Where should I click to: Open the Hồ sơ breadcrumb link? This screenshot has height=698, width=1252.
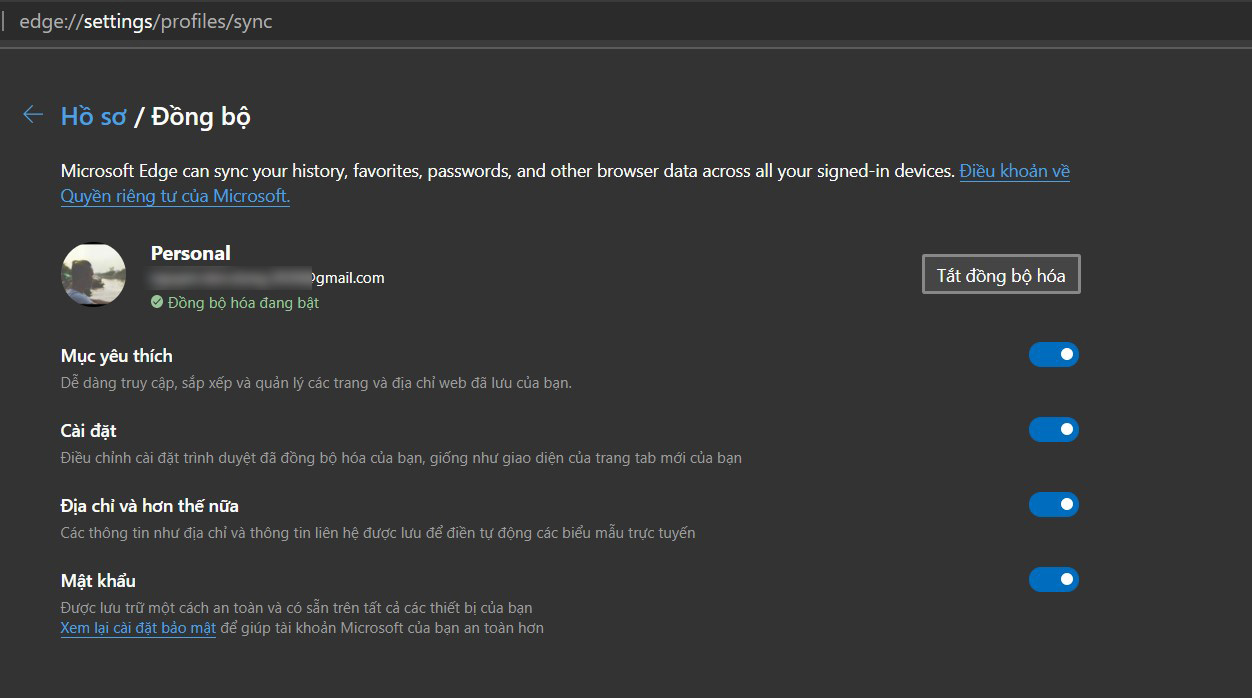(93, 116)
